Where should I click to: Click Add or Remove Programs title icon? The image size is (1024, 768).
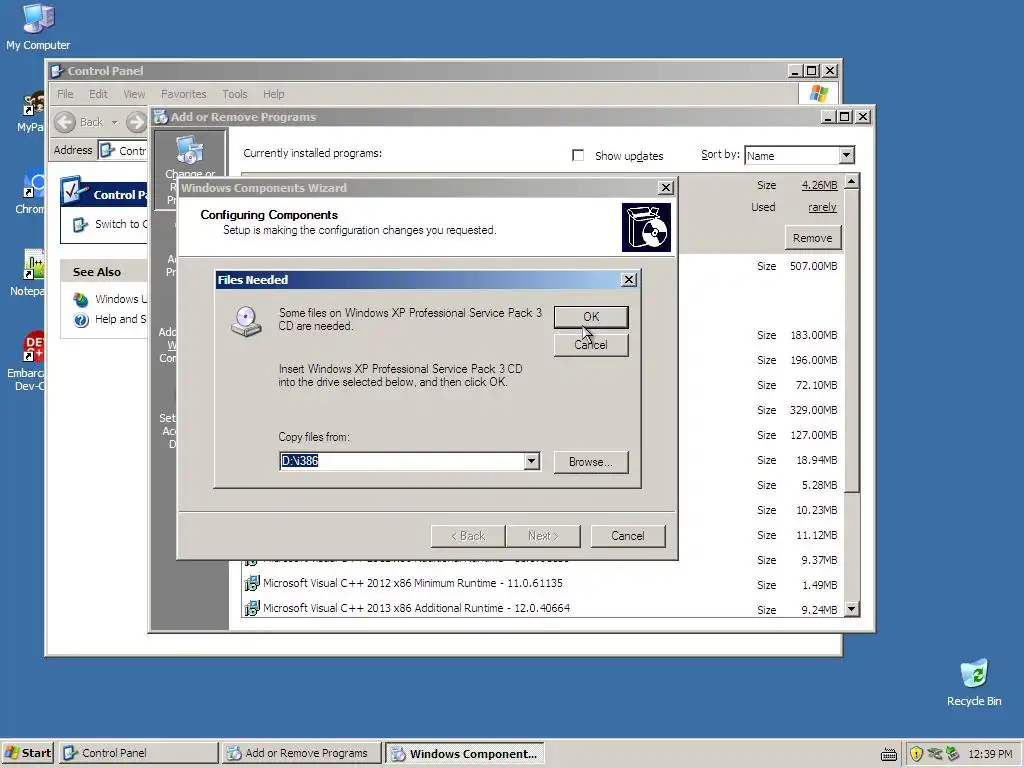pyautogui.click(x=161, y=117)
